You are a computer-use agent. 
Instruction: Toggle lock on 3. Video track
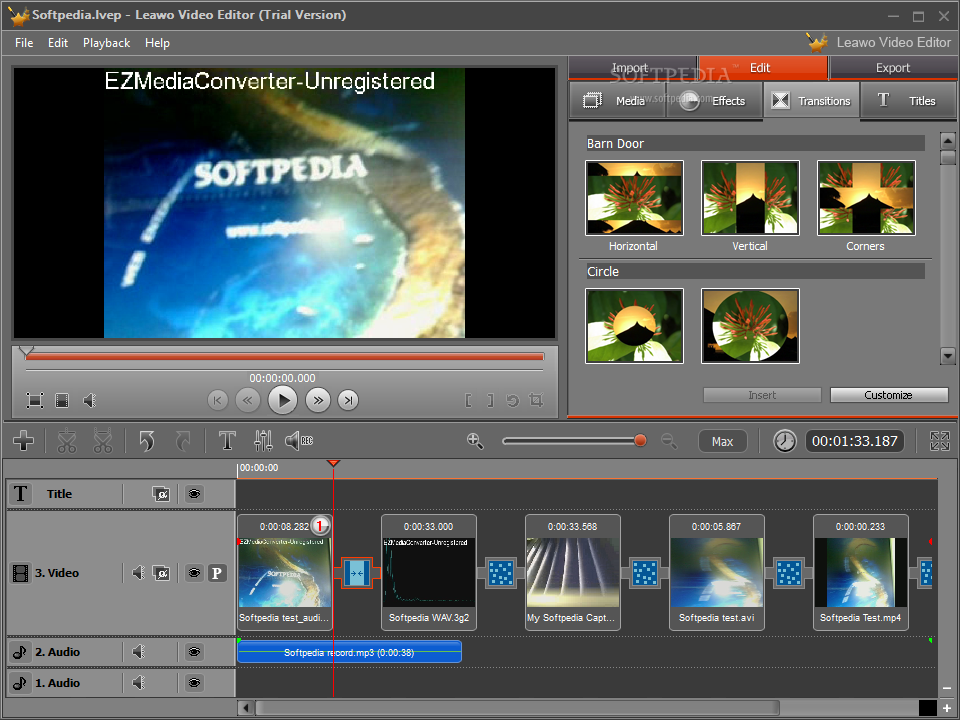click(162, 573)
